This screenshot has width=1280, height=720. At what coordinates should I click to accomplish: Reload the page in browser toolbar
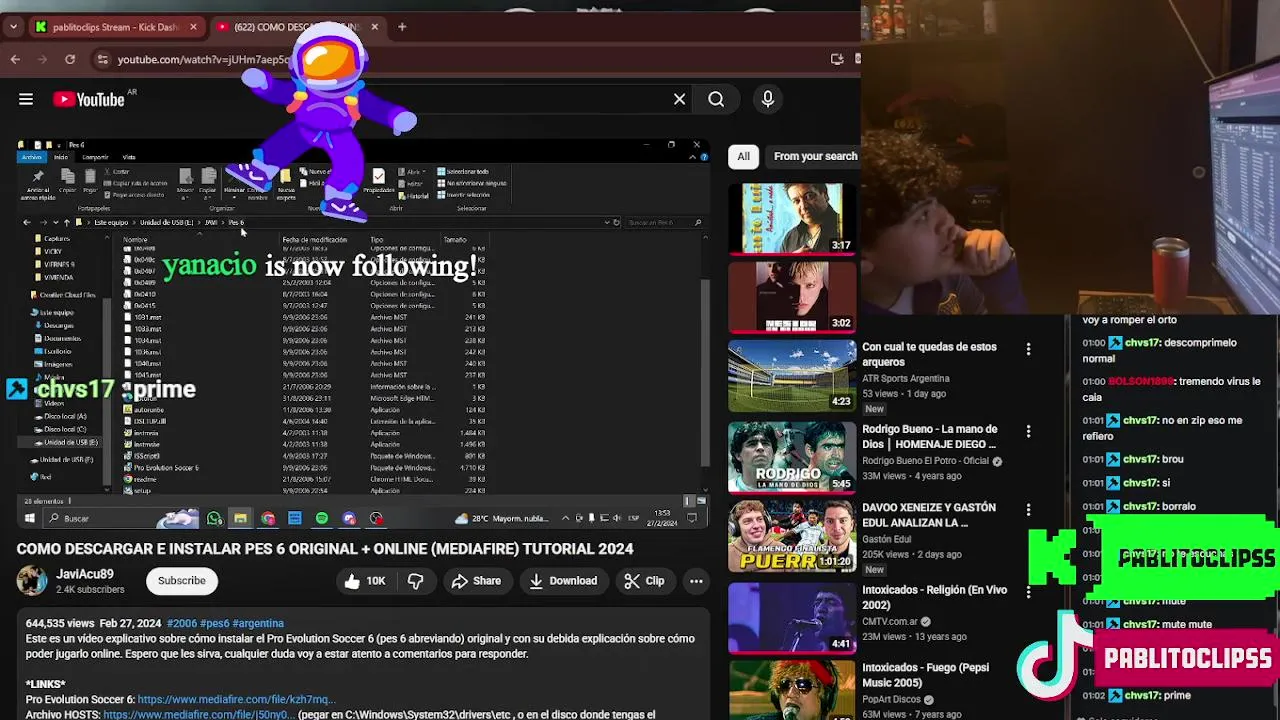70,59
